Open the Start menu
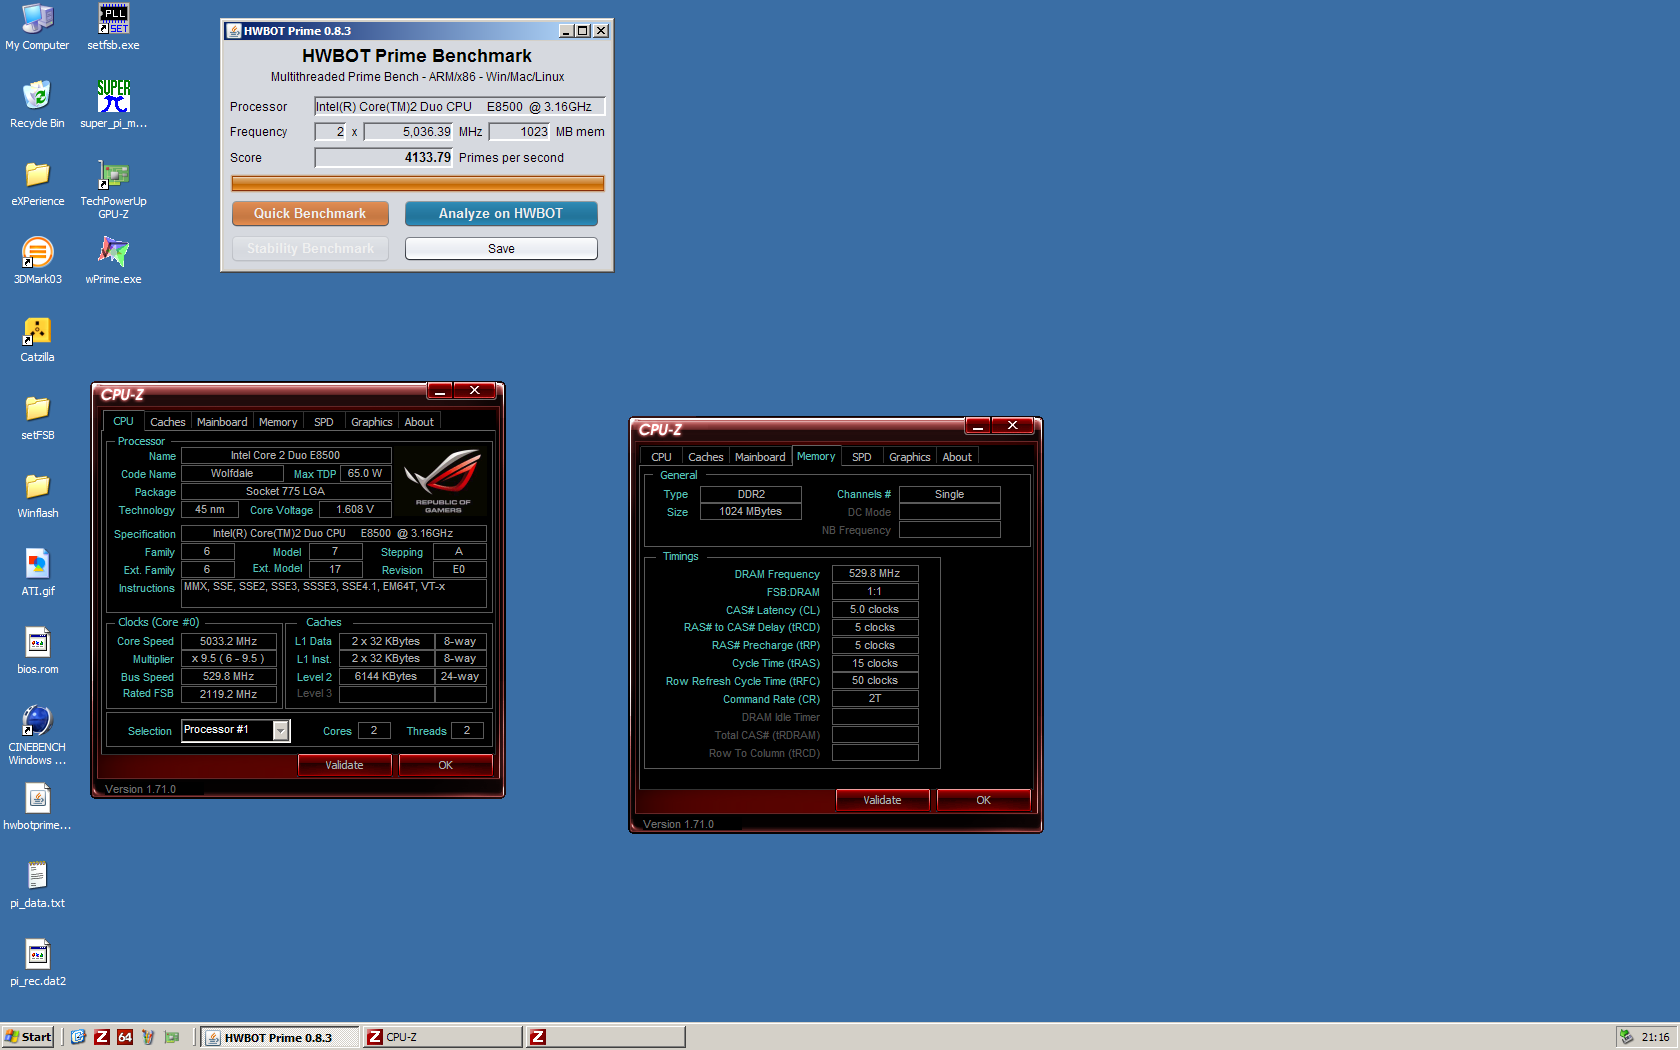Screen dimensions: 1680x1050 (28, 1037)
